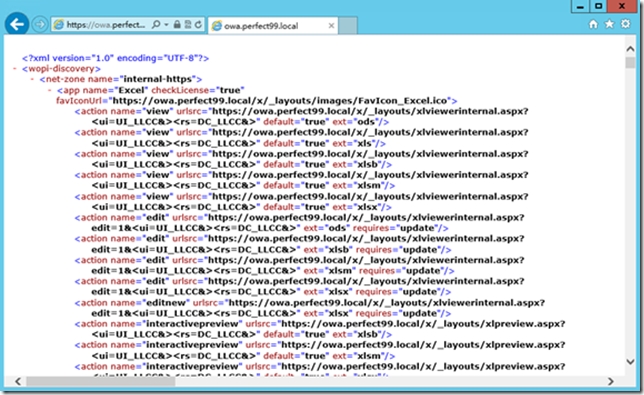
Task: Click the vertical scrollbar thumb
Action: [630, 63]
